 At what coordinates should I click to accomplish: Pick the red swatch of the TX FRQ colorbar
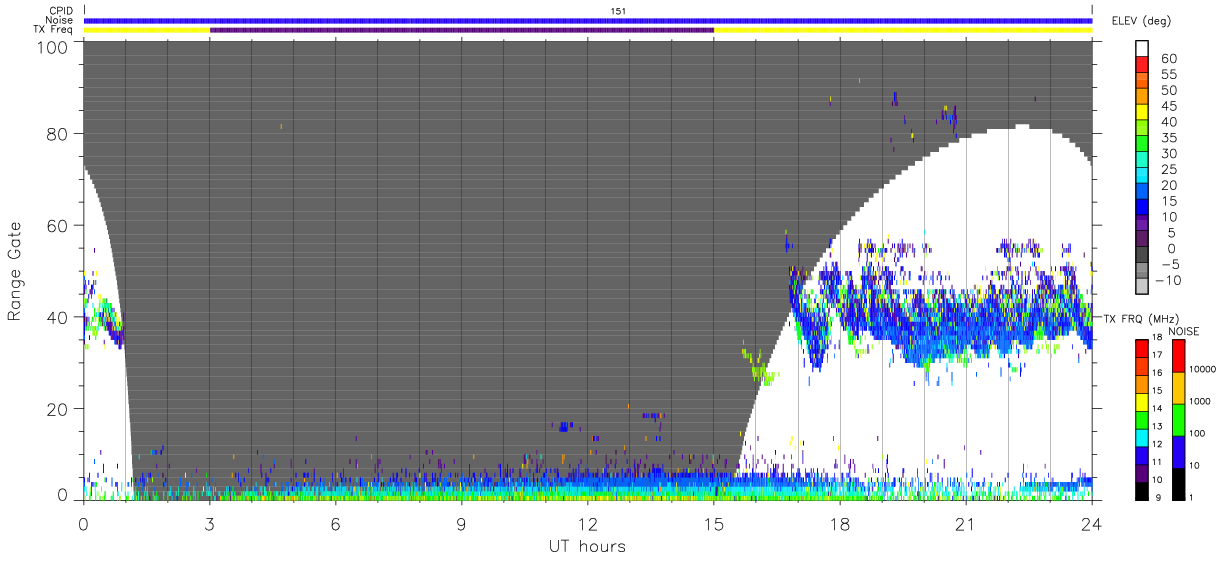click(x=1142, y=349)
